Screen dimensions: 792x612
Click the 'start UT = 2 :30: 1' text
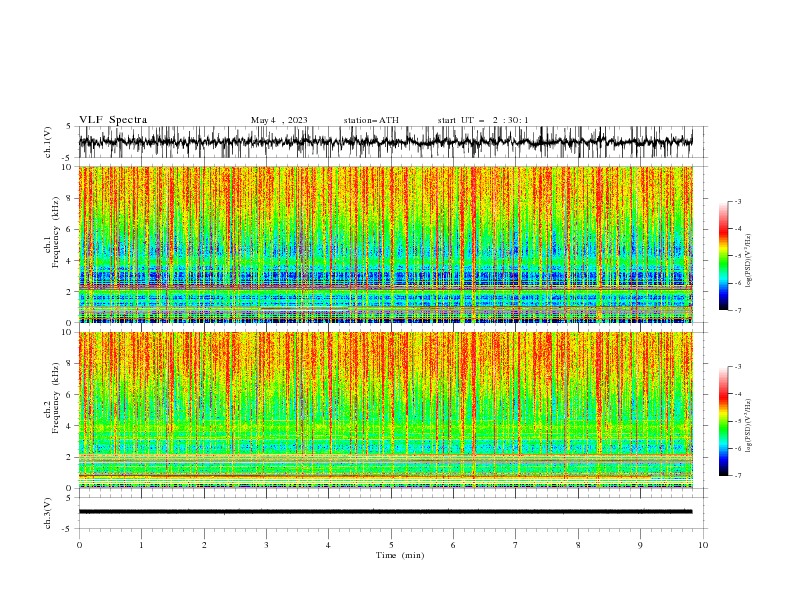(x=483, y=120)
